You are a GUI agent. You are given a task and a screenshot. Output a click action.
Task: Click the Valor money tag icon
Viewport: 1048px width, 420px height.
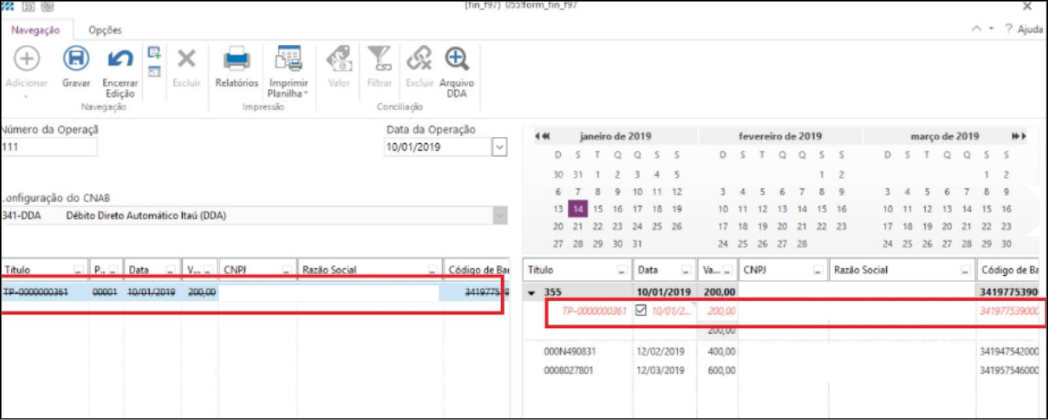339,59
